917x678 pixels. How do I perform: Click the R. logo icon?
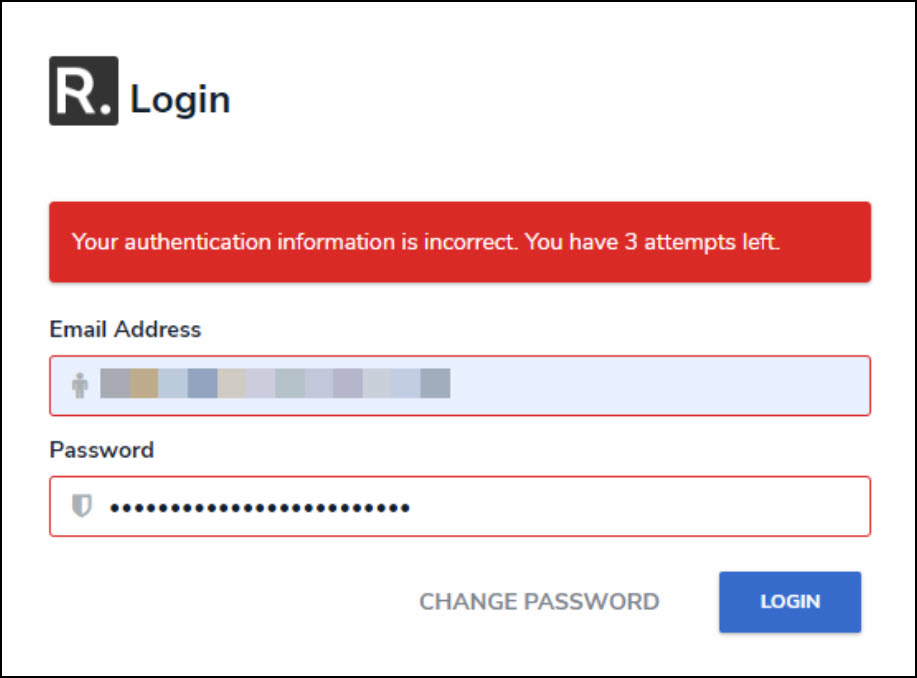tap(83, 91)
